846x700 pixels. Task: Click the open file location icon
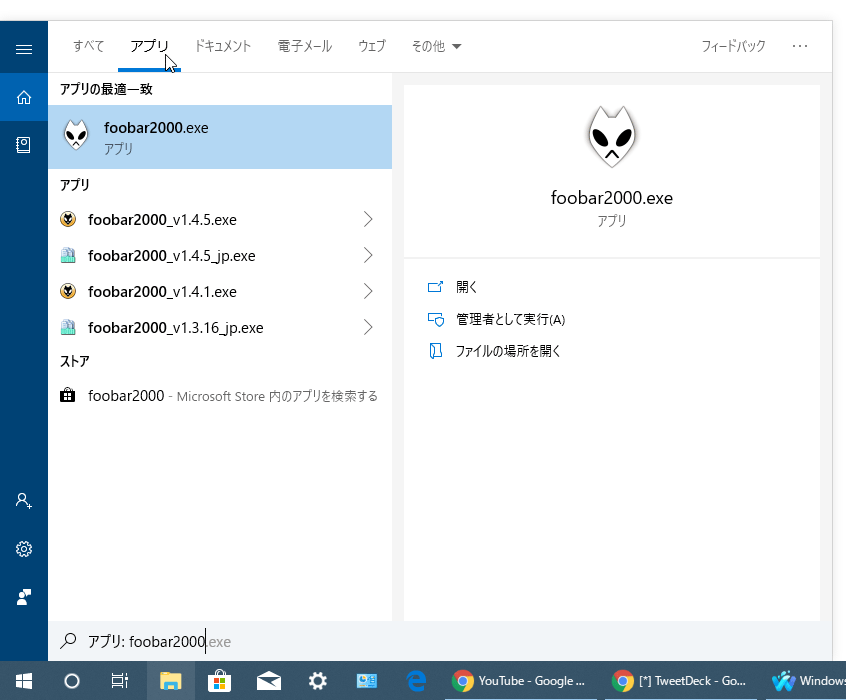pyautogui.click(x=435, y=351)
